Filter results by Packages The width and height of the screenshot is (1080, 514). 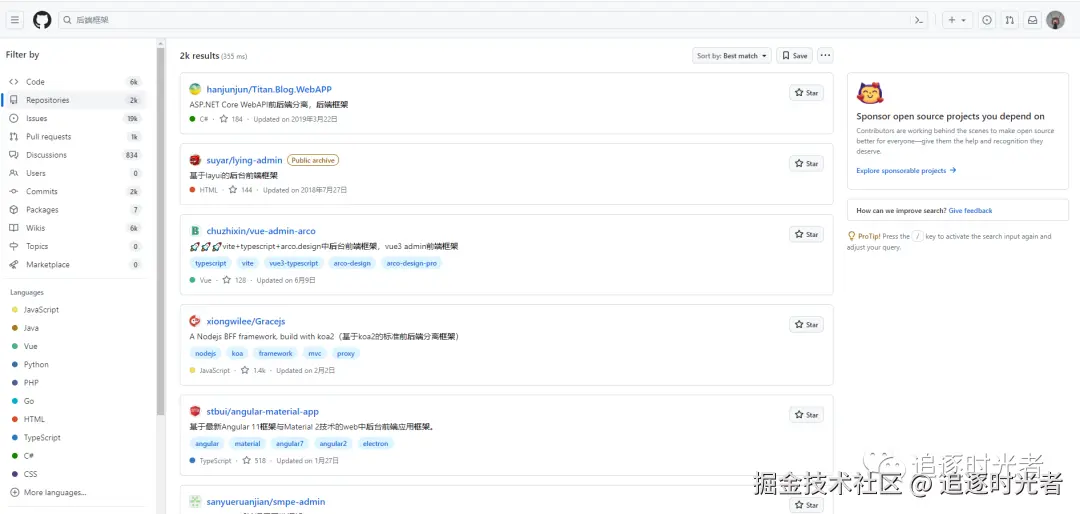click(74, 209)
